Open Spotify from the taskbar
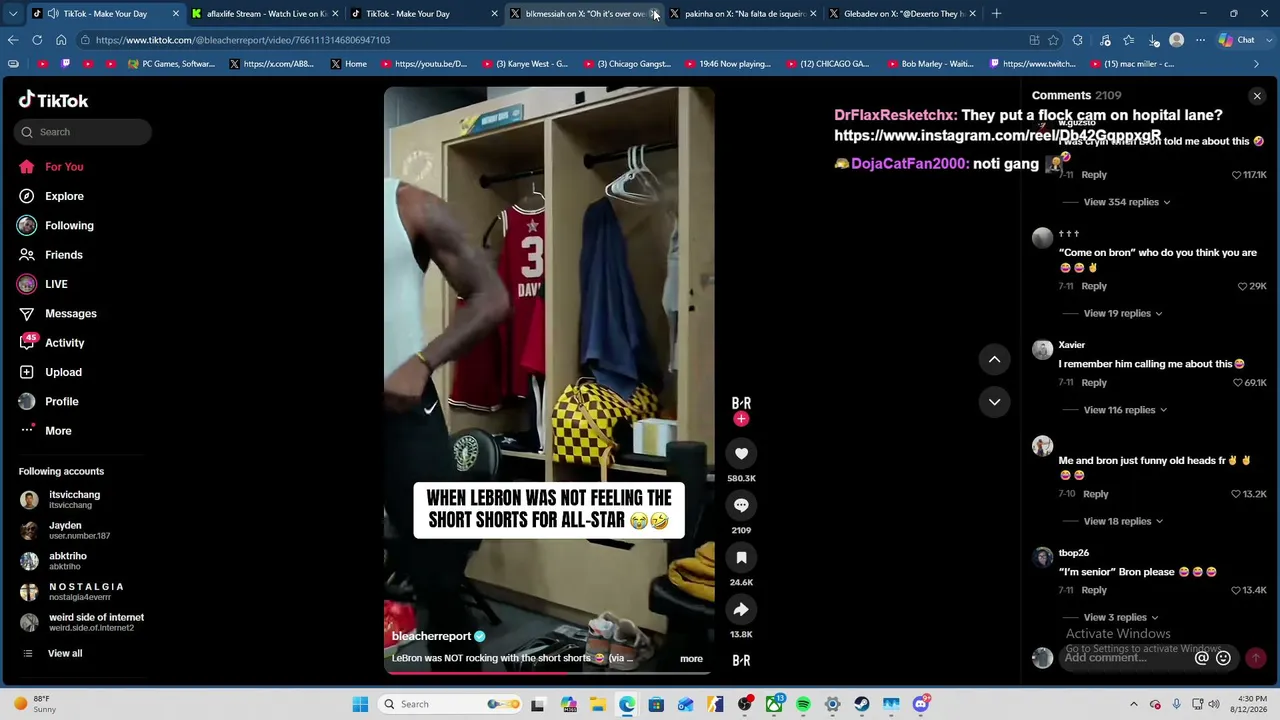Screen dimensions: 1280x720 point(803,704)
